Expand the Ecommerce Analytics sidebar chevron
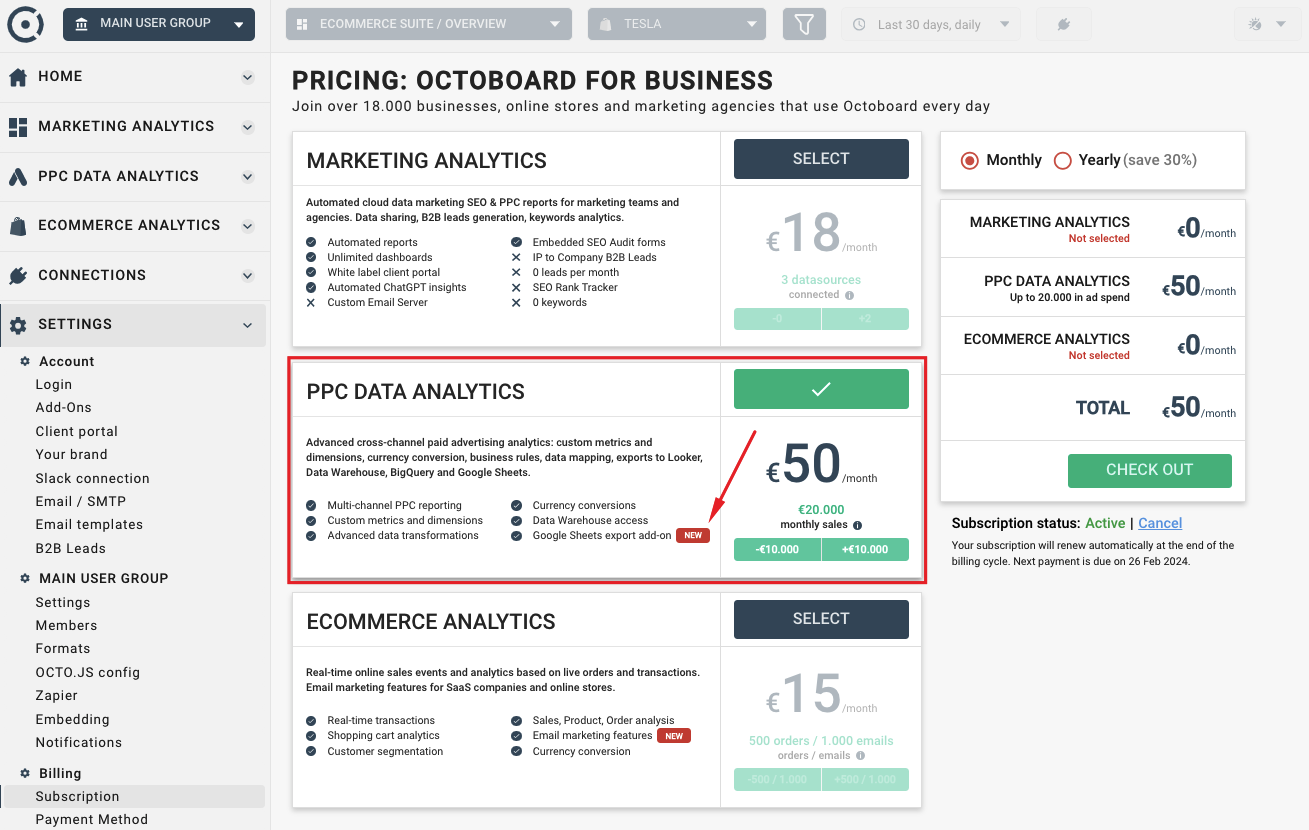The width and height of the screenshot is (1309, 830). click(x=248, y=226)
